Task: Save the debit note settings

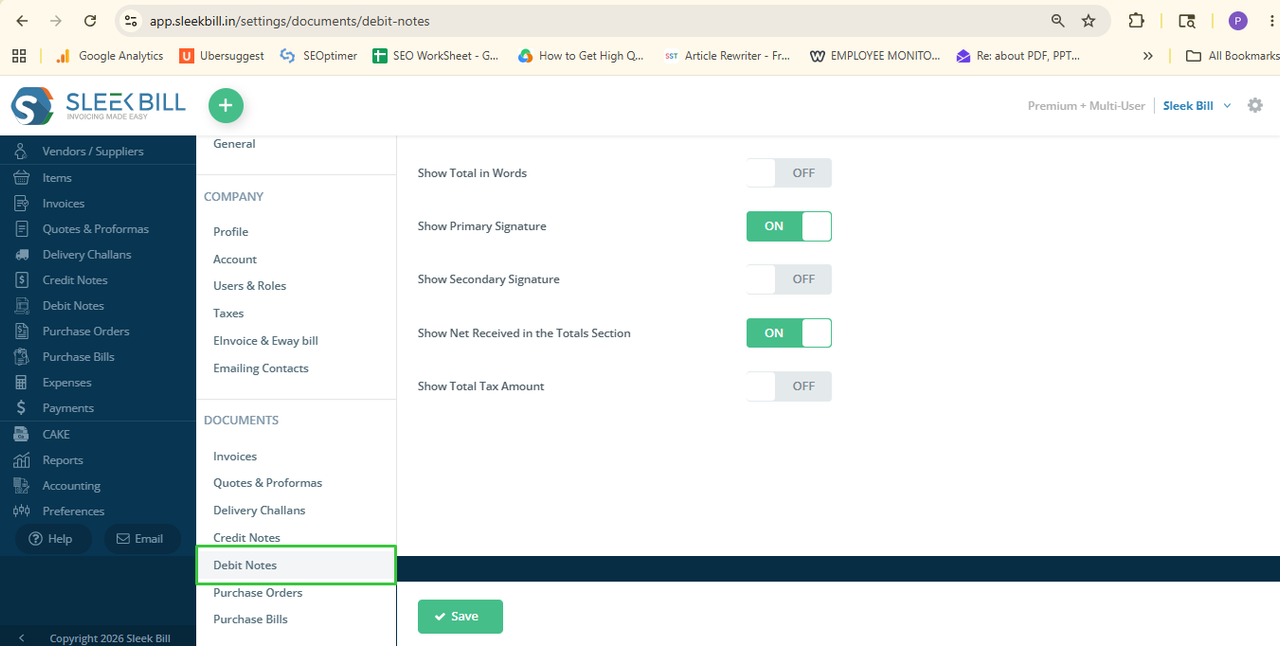Action: point(460,617)
